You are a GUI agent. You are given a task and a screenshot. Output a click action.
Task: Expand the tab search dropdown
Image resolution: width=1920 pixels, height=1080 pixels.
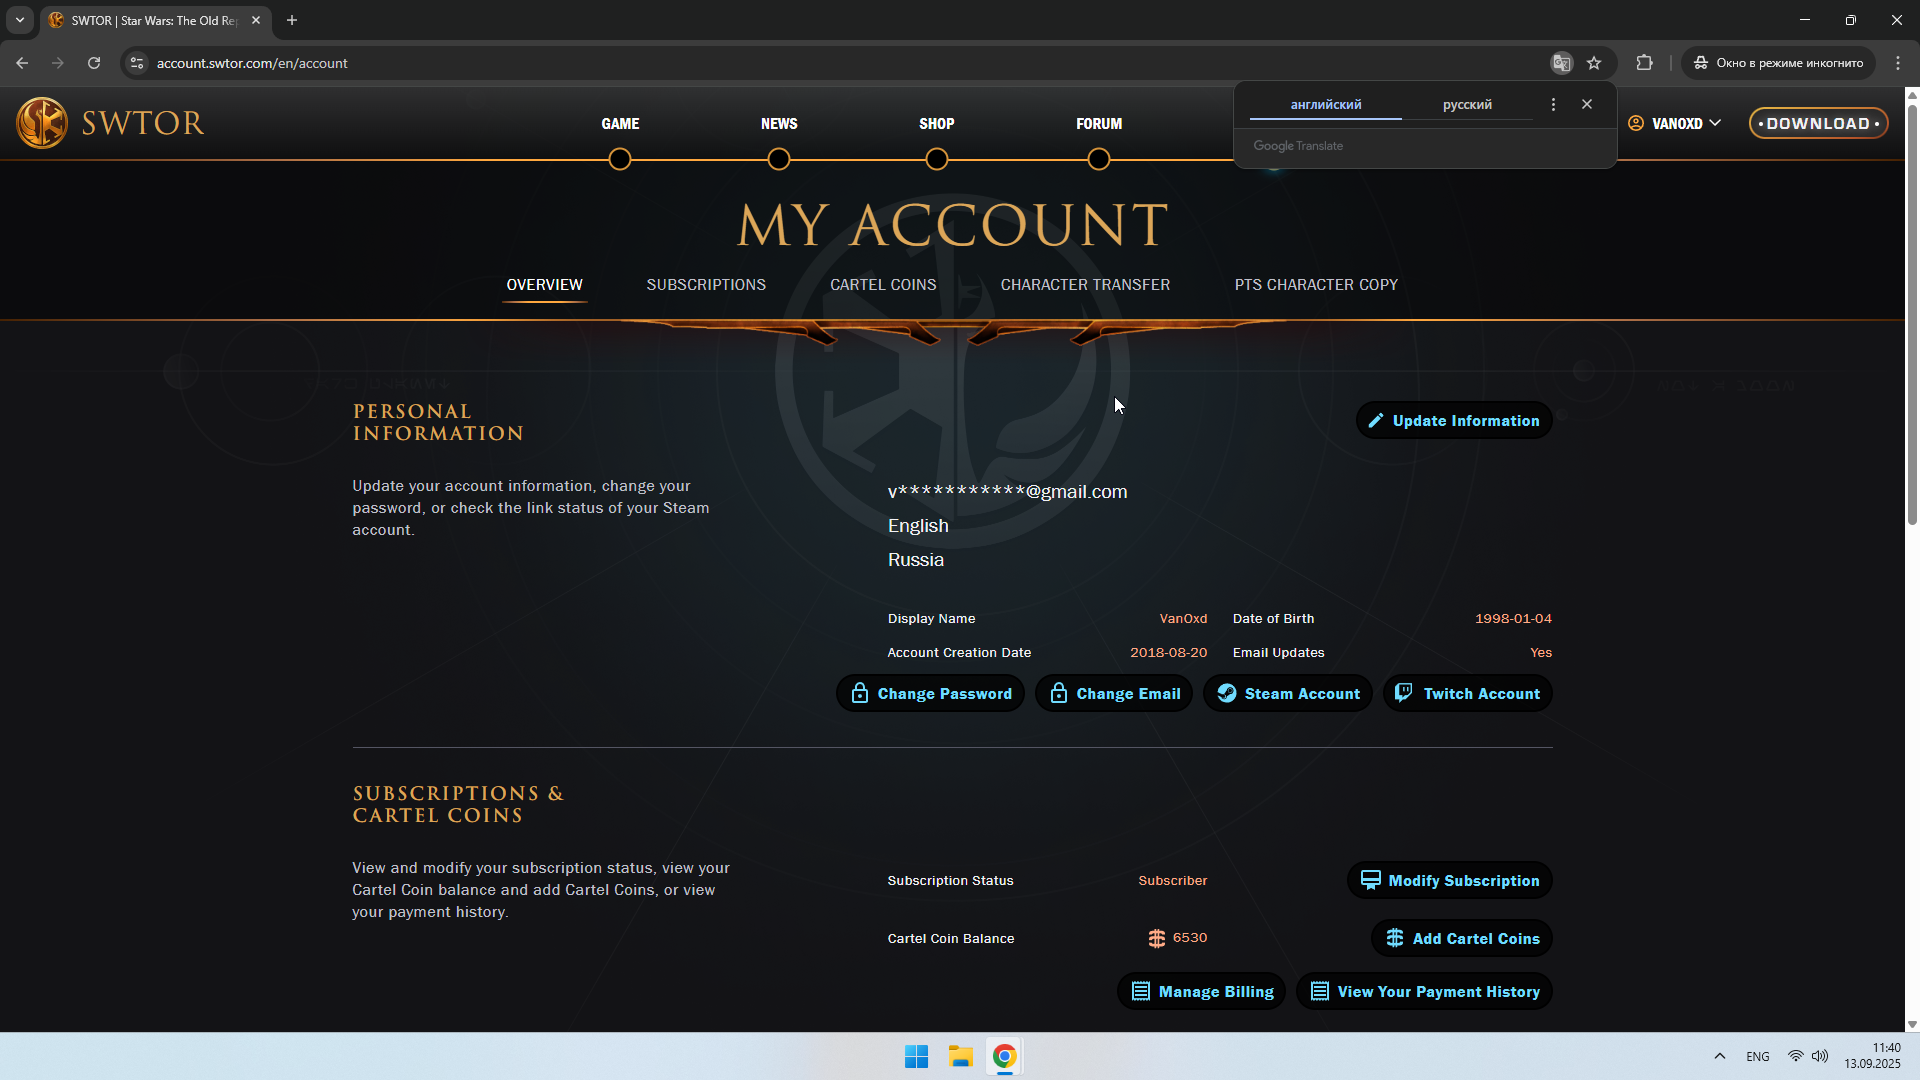pos(19,20)
